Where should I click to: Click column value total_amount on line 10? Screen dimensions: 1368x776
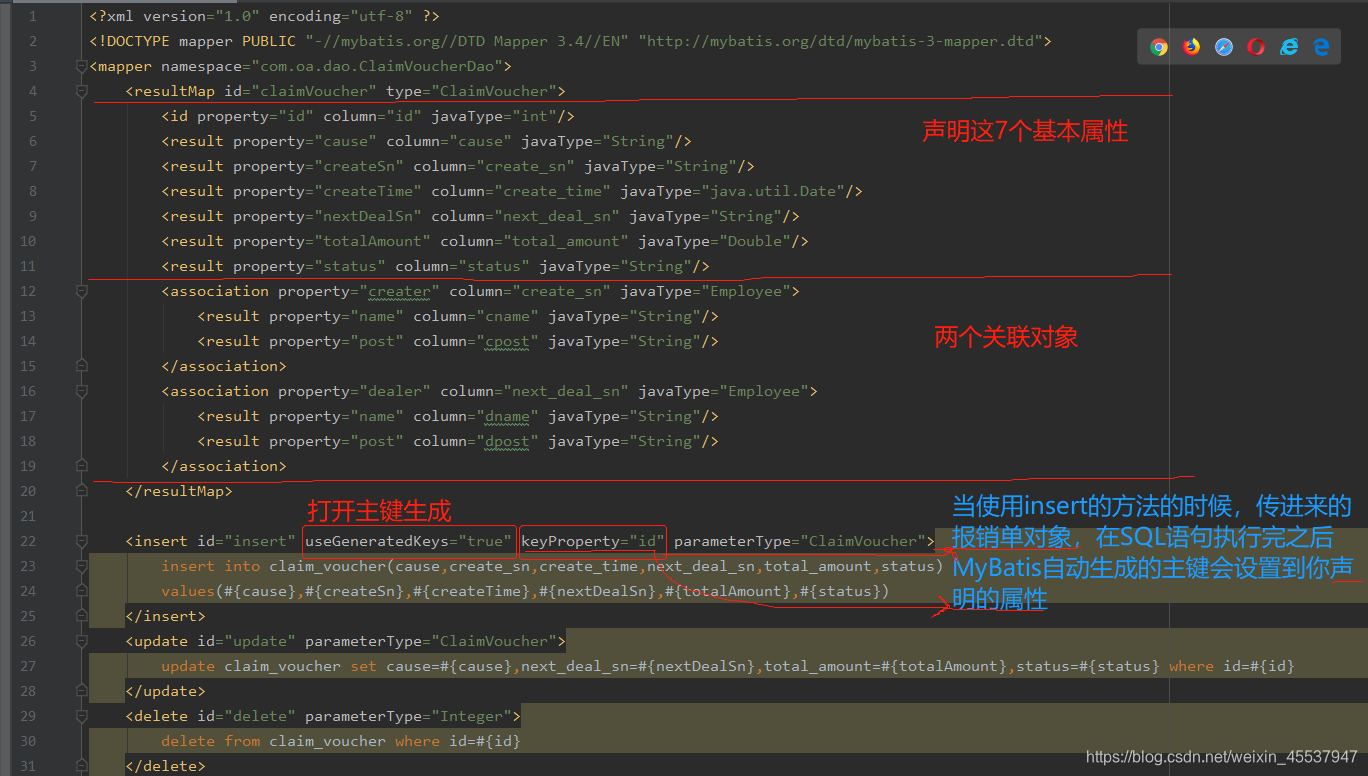click(x=566, y=241)
